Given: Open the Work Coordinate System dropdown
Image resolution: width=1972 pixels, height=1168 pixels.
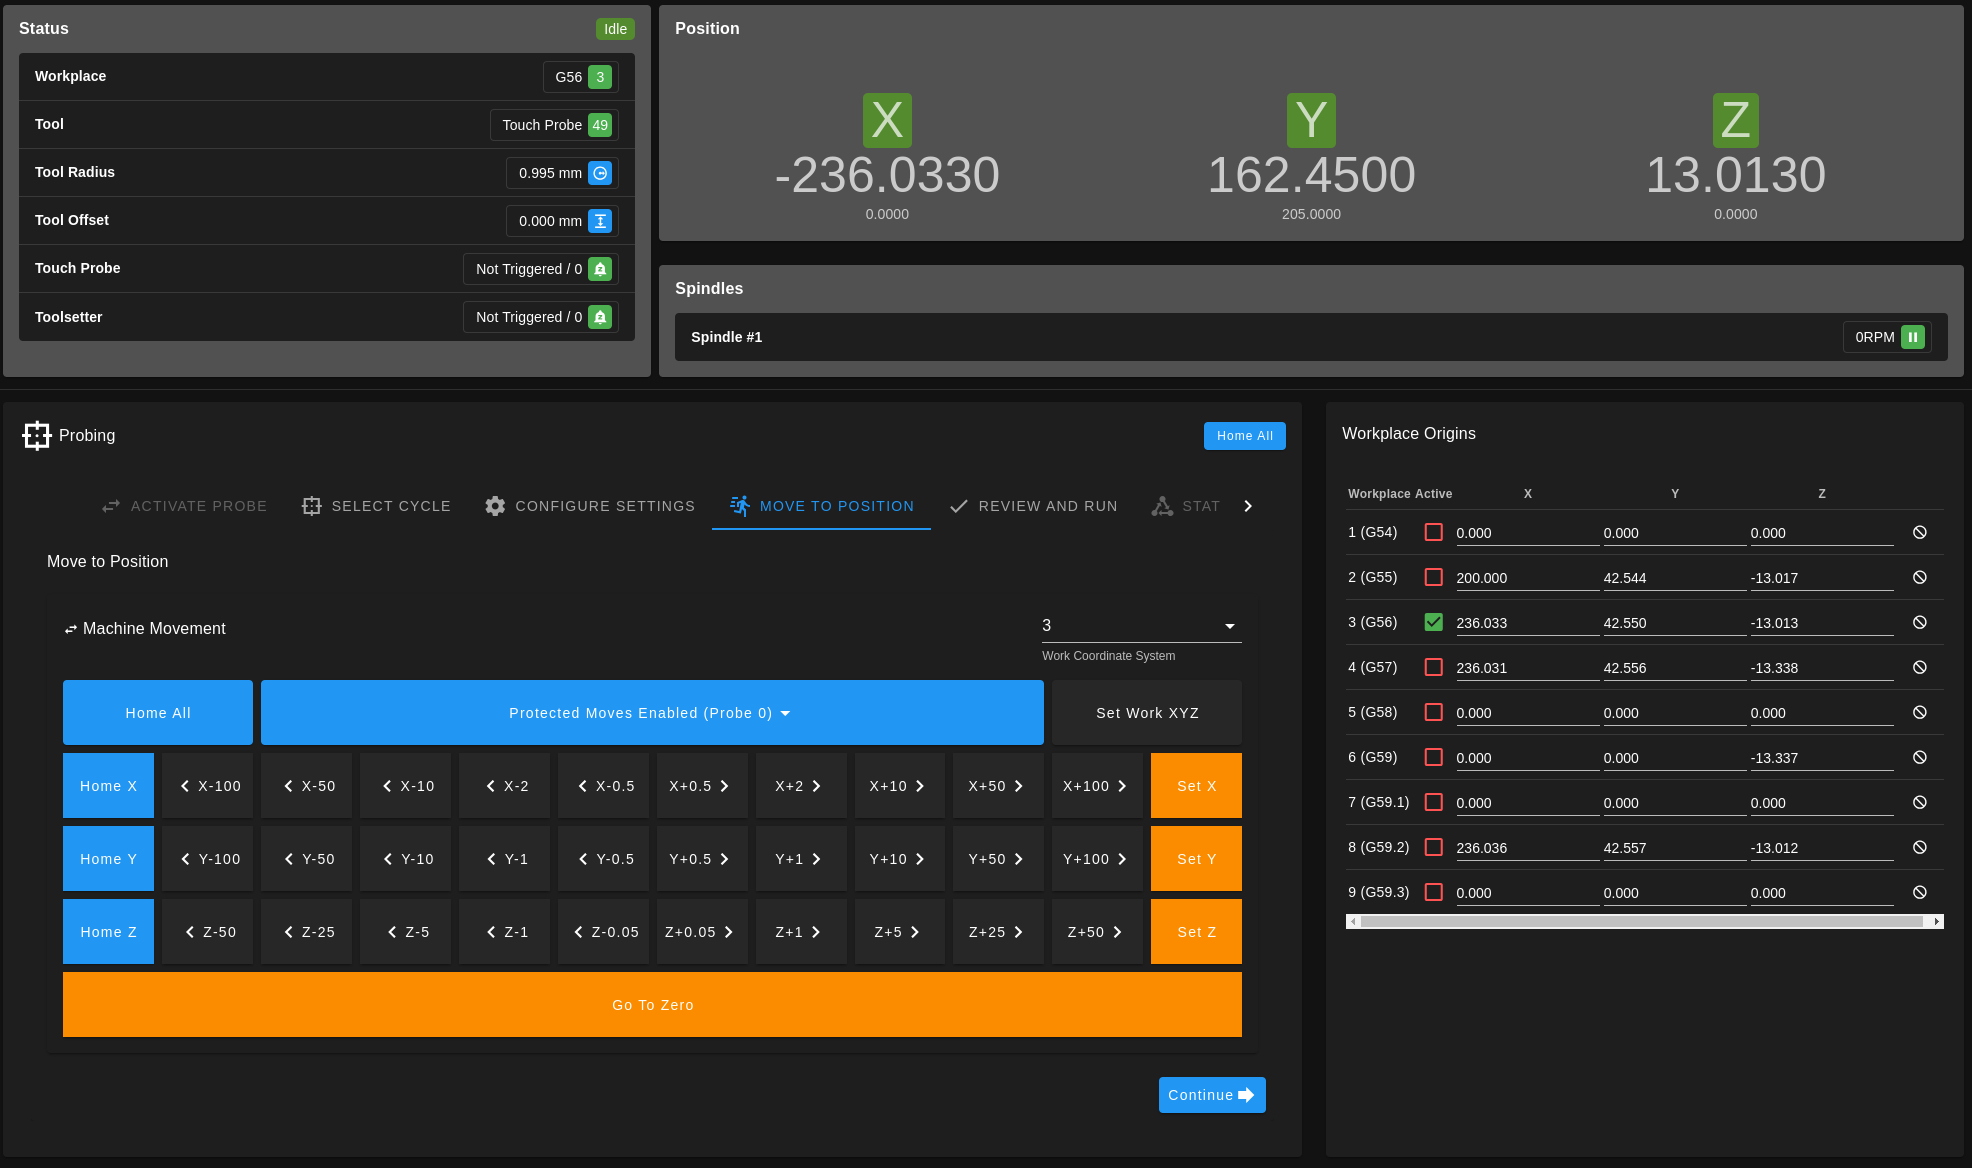Looking at the screenshot, I should pos(1141,626).
